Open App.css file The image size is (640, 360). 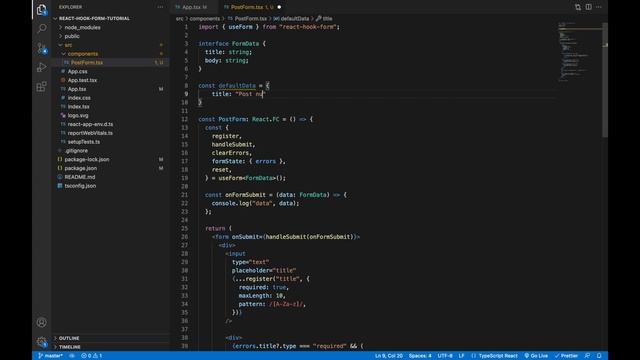click(x=77, y=71)
